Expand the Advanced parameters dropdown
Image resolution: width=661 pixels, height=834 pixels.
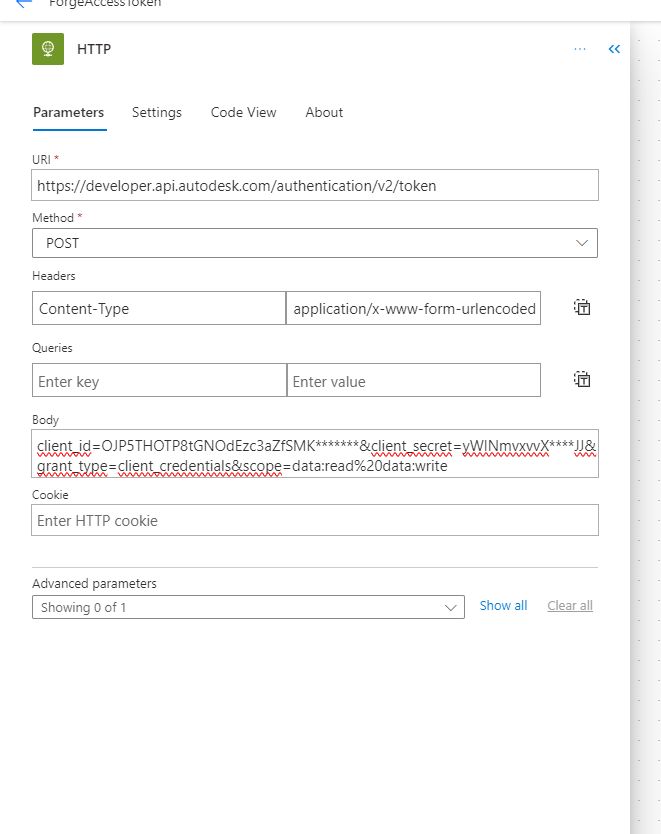coord(248,607)
